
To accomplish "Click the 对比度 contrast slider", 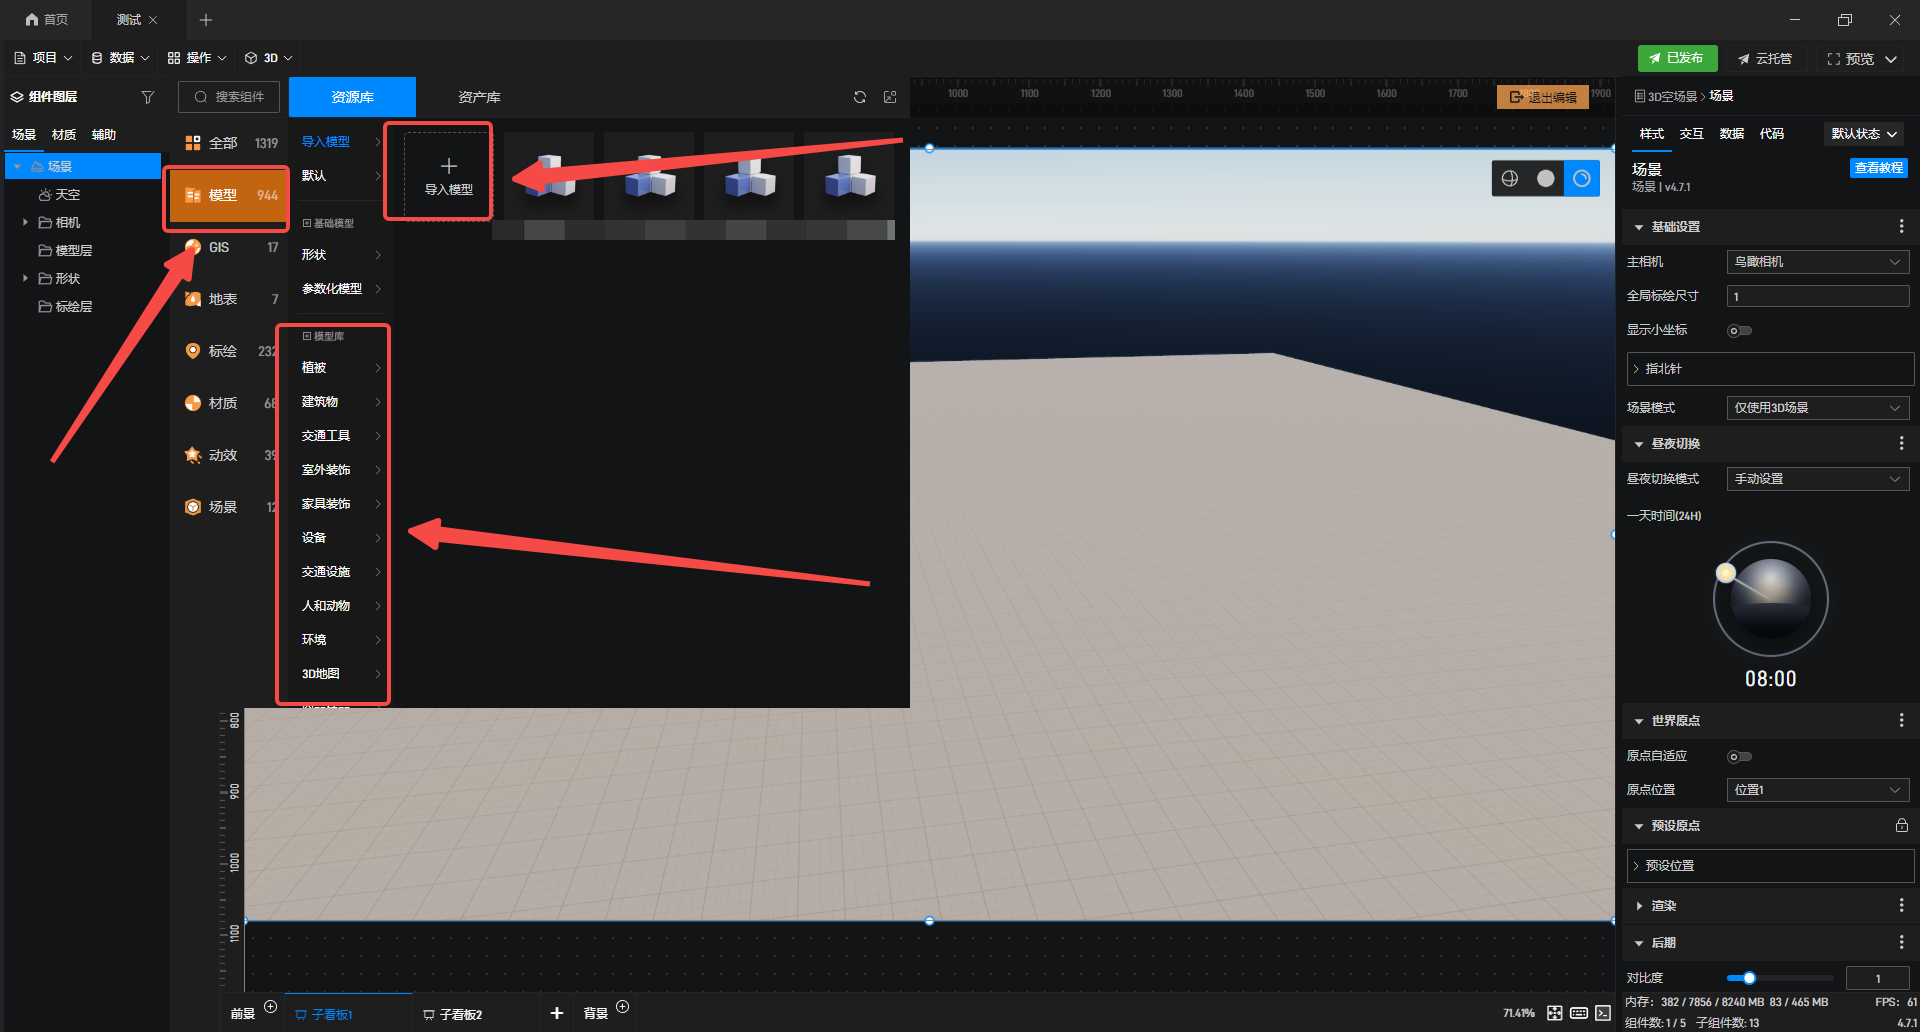I will click(x=1779, y=978).
